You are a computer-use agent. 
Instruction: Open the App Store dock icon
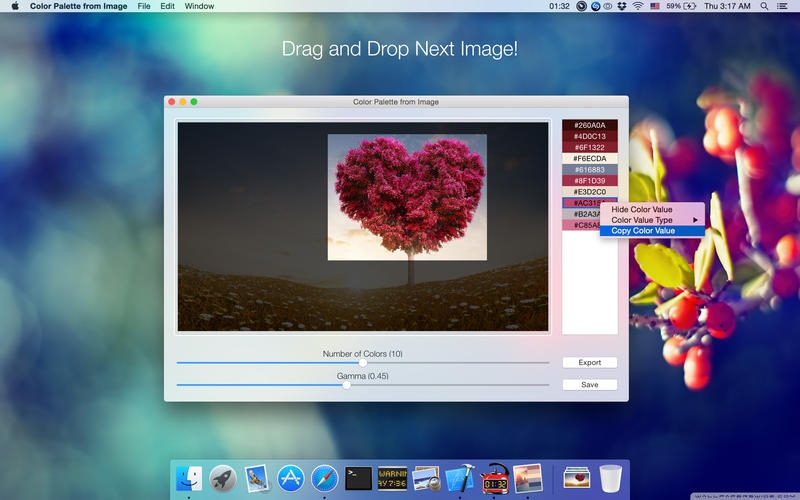click(290, 478)
